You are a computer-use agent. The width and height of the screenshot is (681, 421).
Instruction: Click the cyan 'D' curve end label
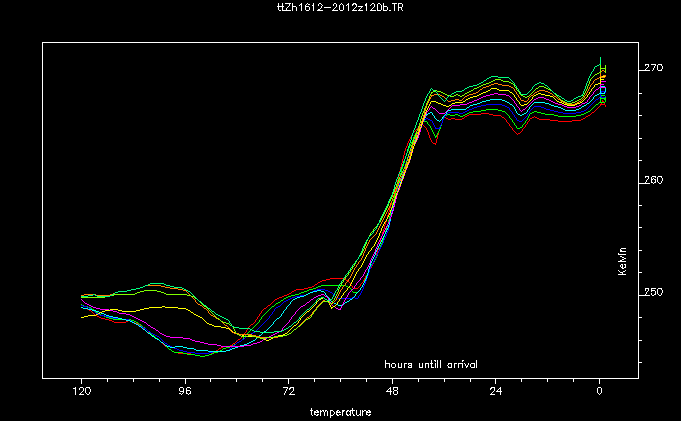(603, 91)
